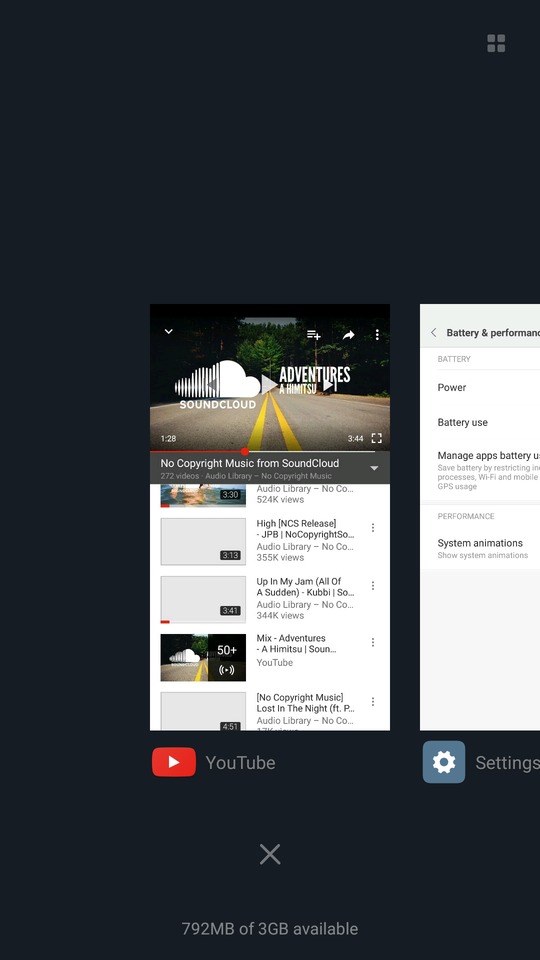Tap the center play button on the video
This screenshot has width=540, height=960.
coord(269,384)
